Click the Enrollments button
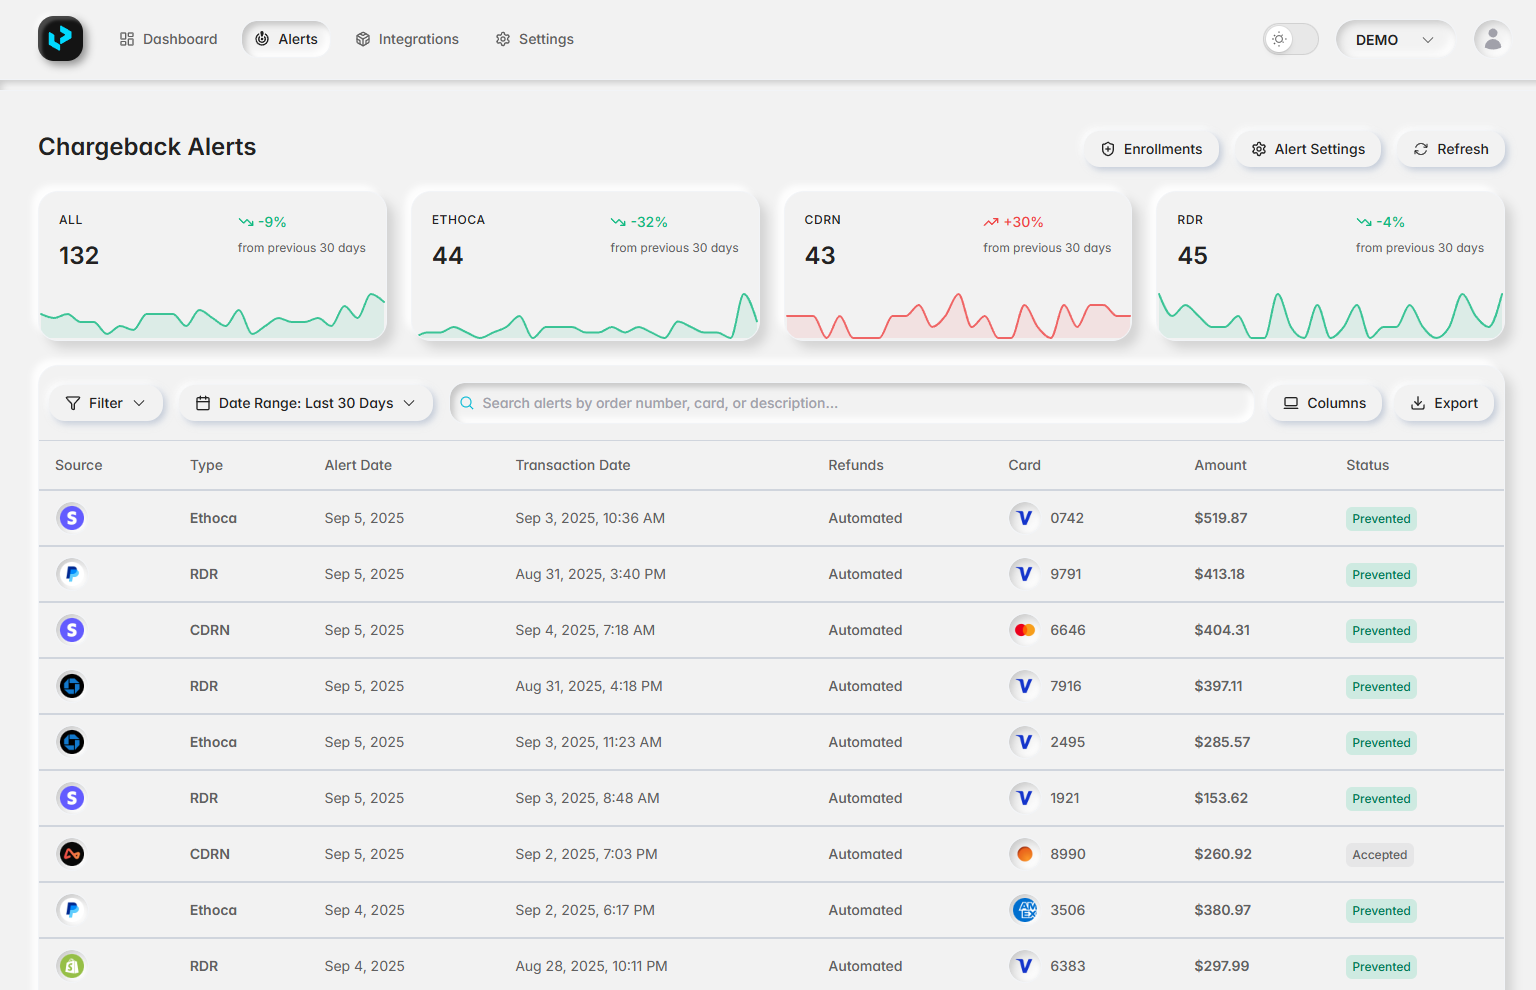 pyautogui.click(x=1151, y=149)
